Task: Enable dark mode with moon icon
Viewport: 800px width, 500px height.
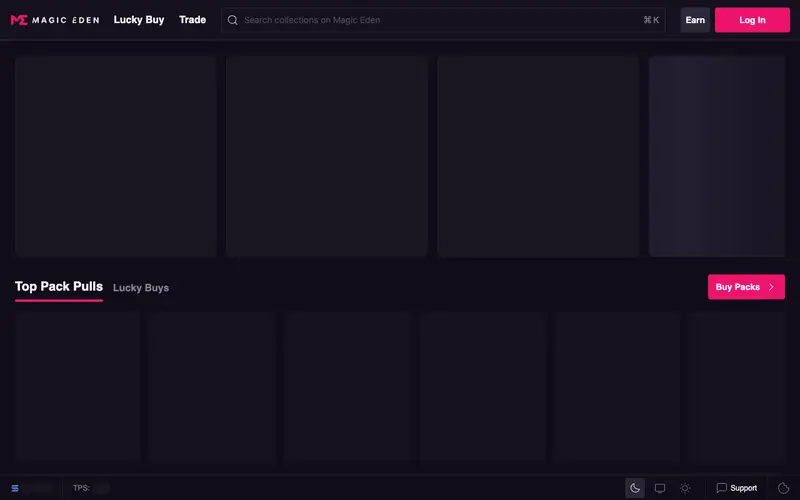Action: coord(635,488)
